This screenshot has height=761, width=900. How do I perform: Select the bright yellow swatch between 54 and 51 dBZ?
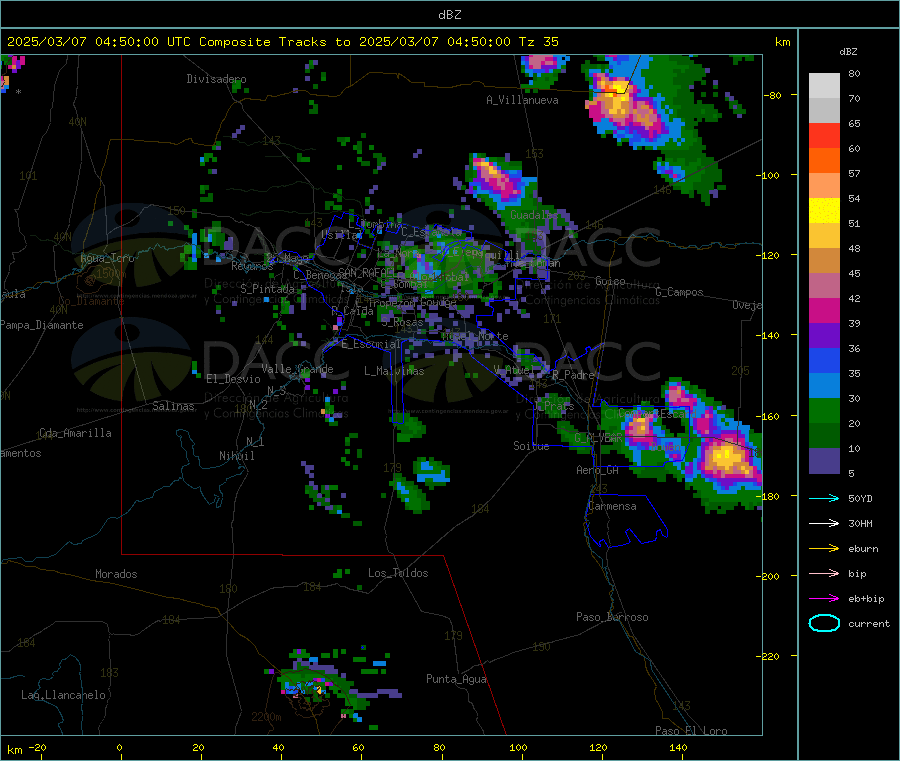point(824,211)
